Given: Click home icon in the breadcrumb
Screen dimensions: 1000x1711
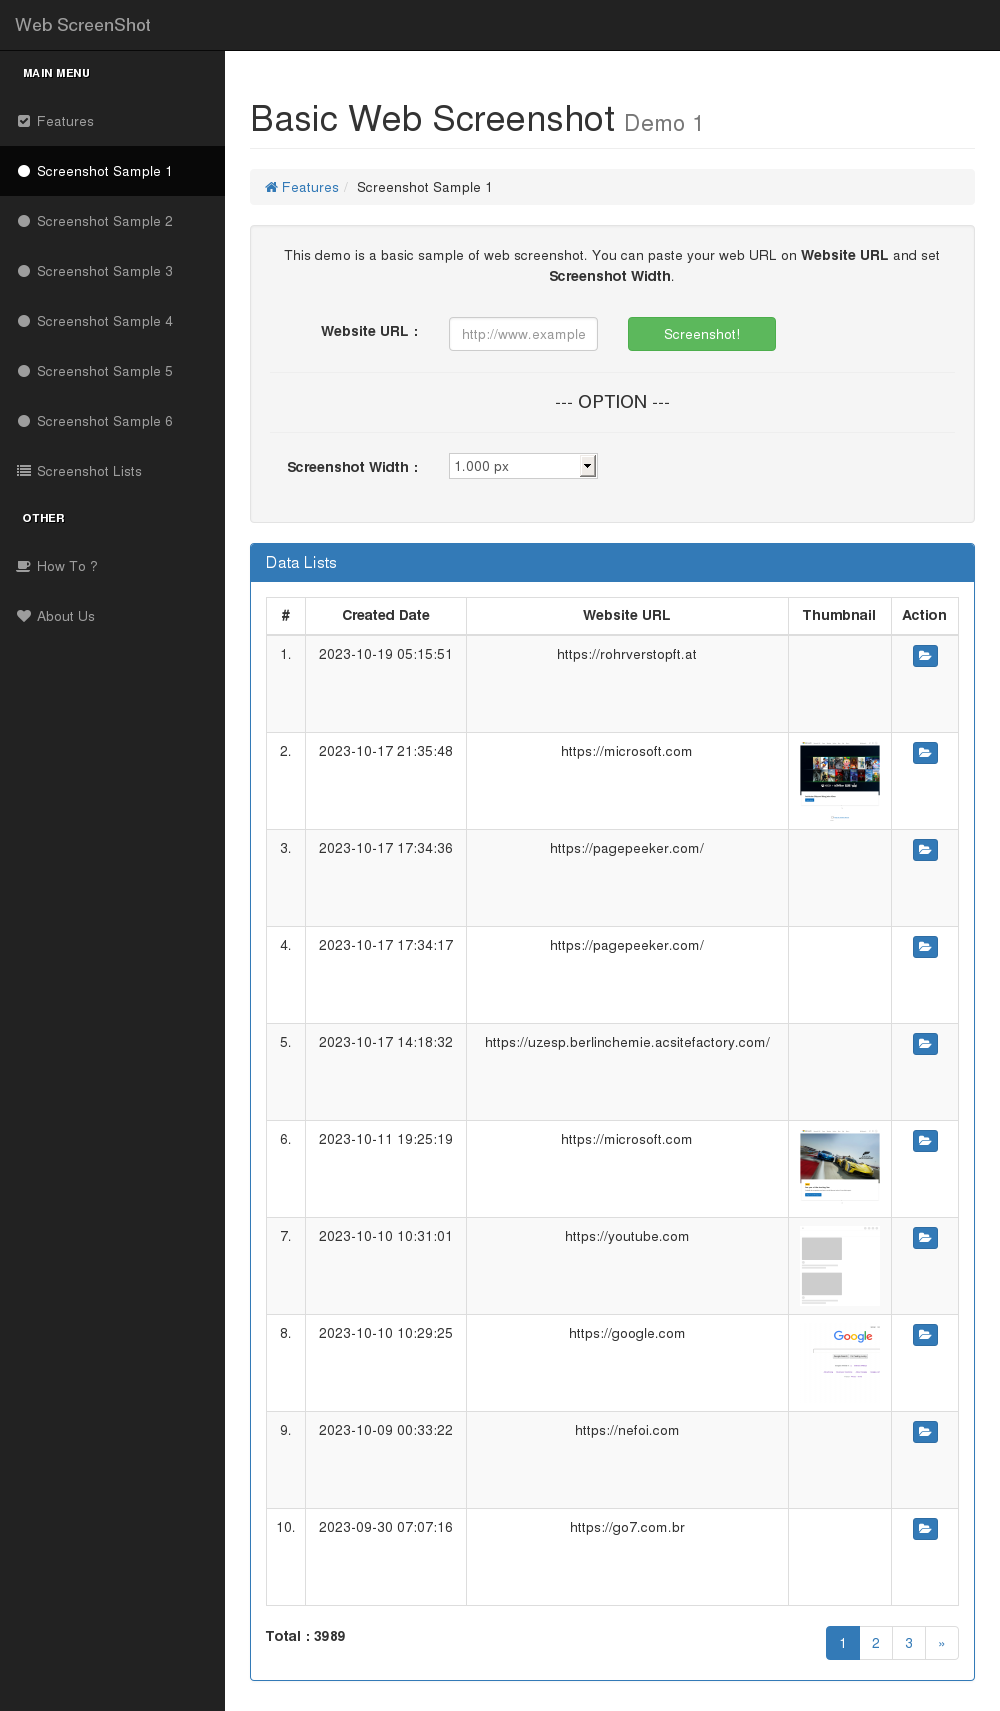Looking at the screenshot, I should [x=271, y=188].
